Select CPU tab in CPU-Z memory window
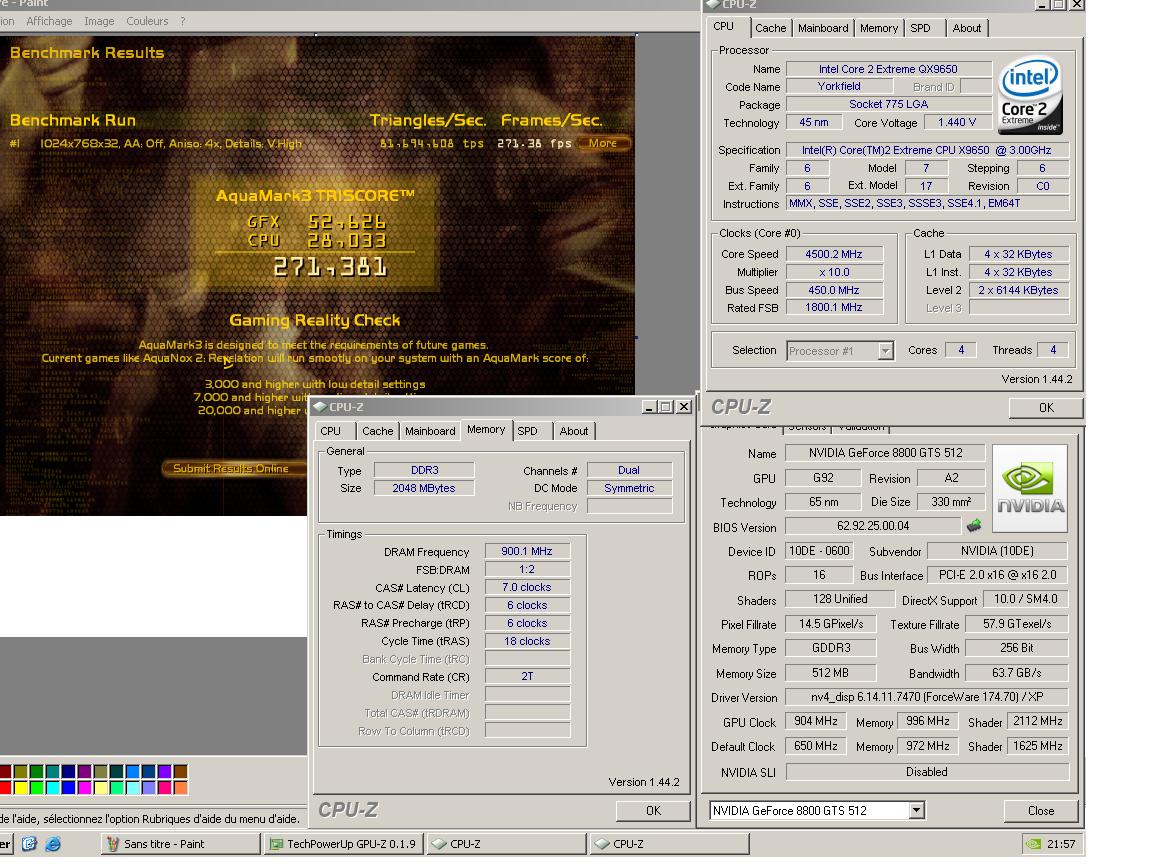This screenshot has height=864, width=1152. (x=331, y=431)
